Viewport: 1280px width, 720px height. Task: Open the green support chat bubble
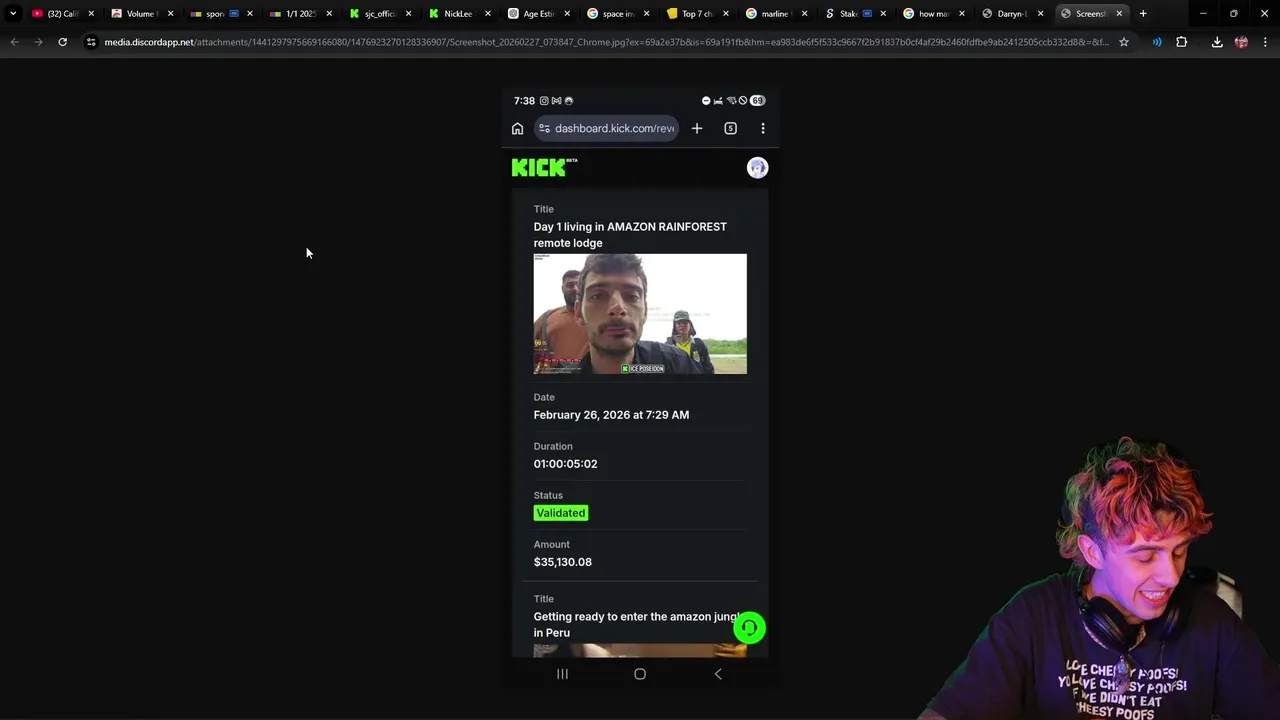749,628
